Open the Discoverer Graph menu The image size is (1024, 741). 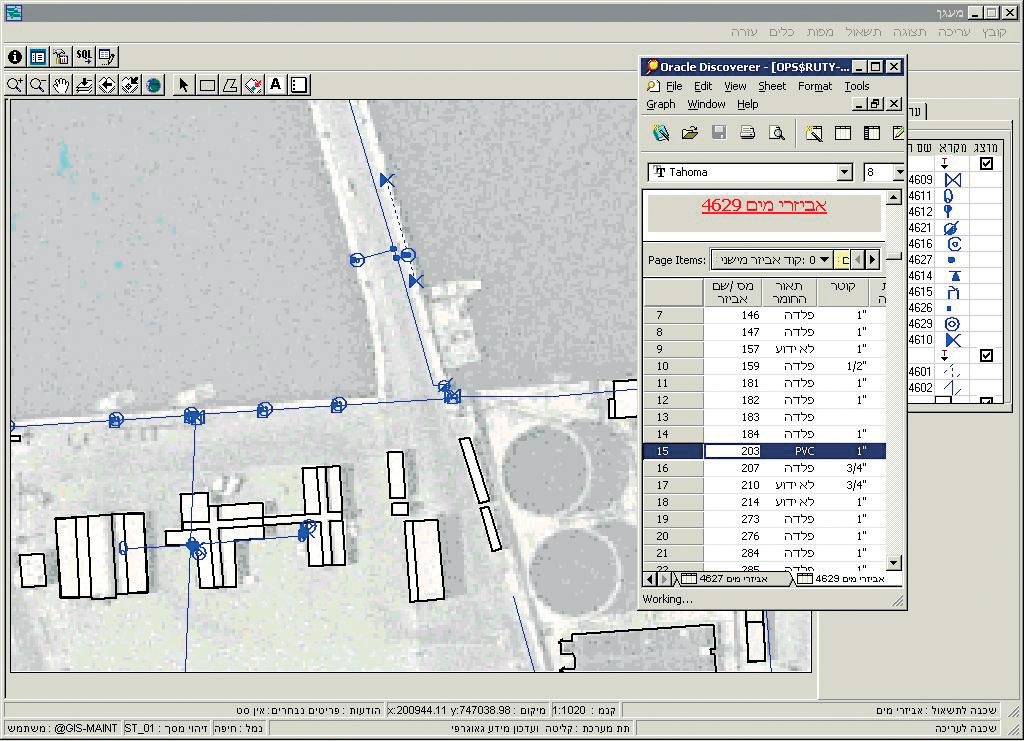click(x=661, y=104)
